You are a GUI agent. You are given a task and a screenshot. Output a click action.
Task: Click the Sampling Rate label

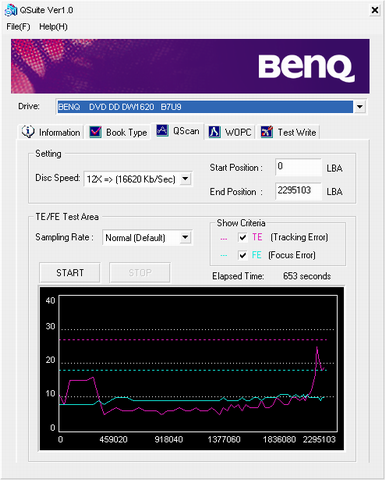pos(64,237)
